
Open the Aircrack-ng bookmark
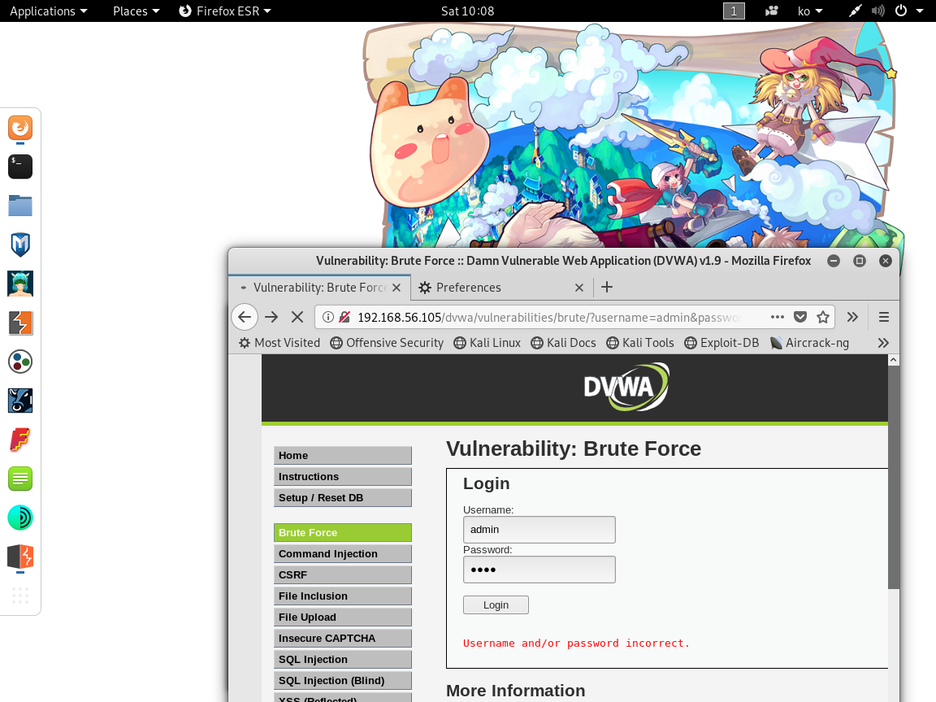click(809, 343)
